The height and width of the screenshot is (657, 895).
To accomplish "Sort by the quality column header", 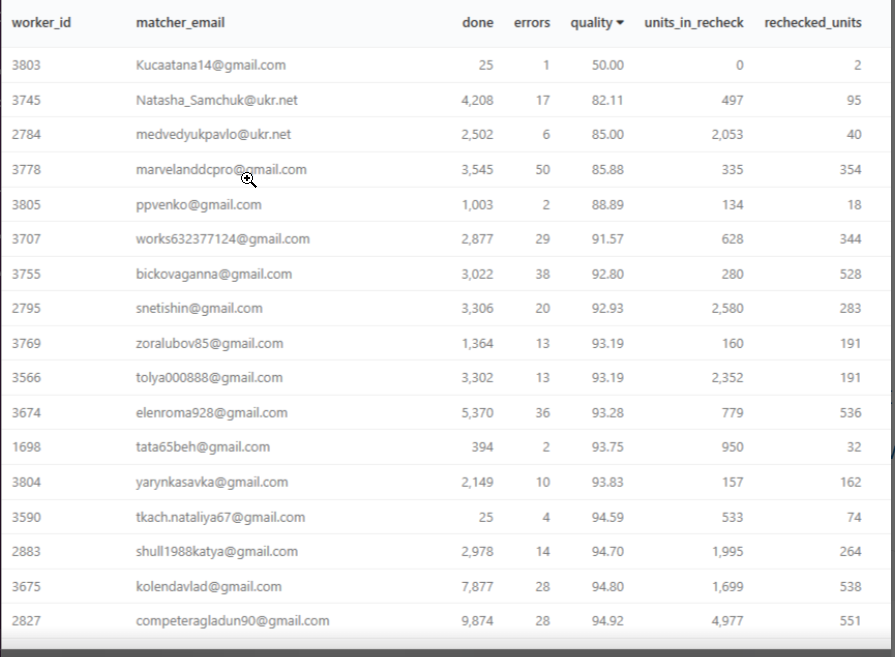I will pyautogui.click(x=596, y=23).
